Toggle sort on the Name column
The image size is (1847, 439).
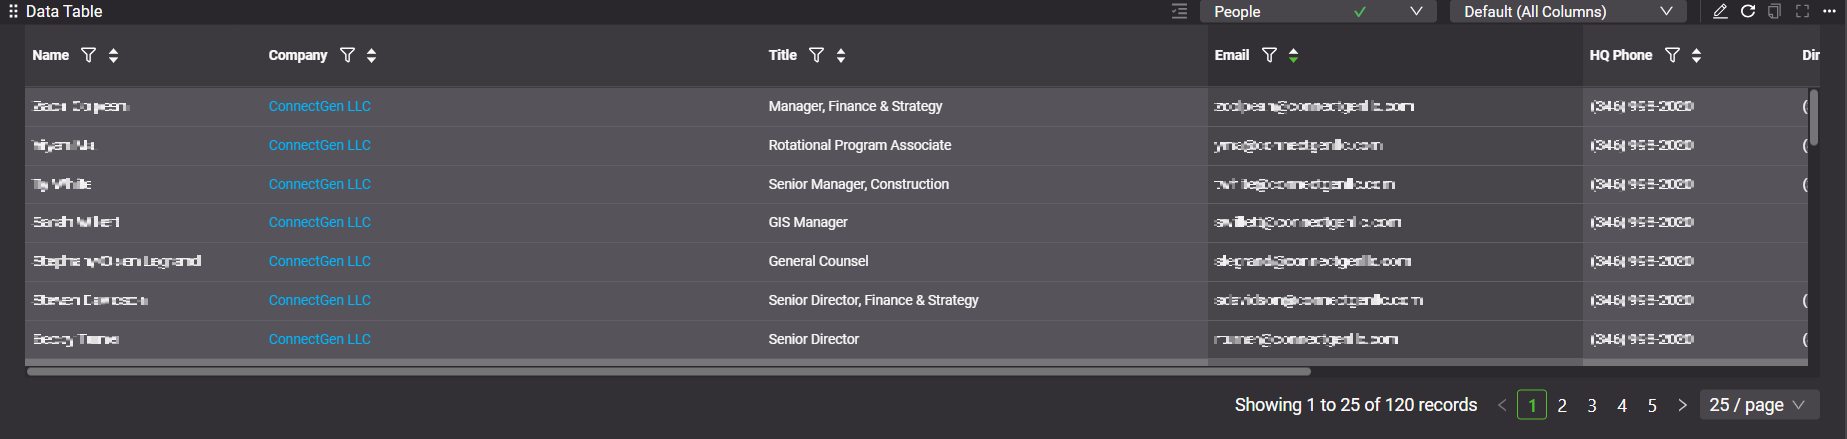click(114, 55)
